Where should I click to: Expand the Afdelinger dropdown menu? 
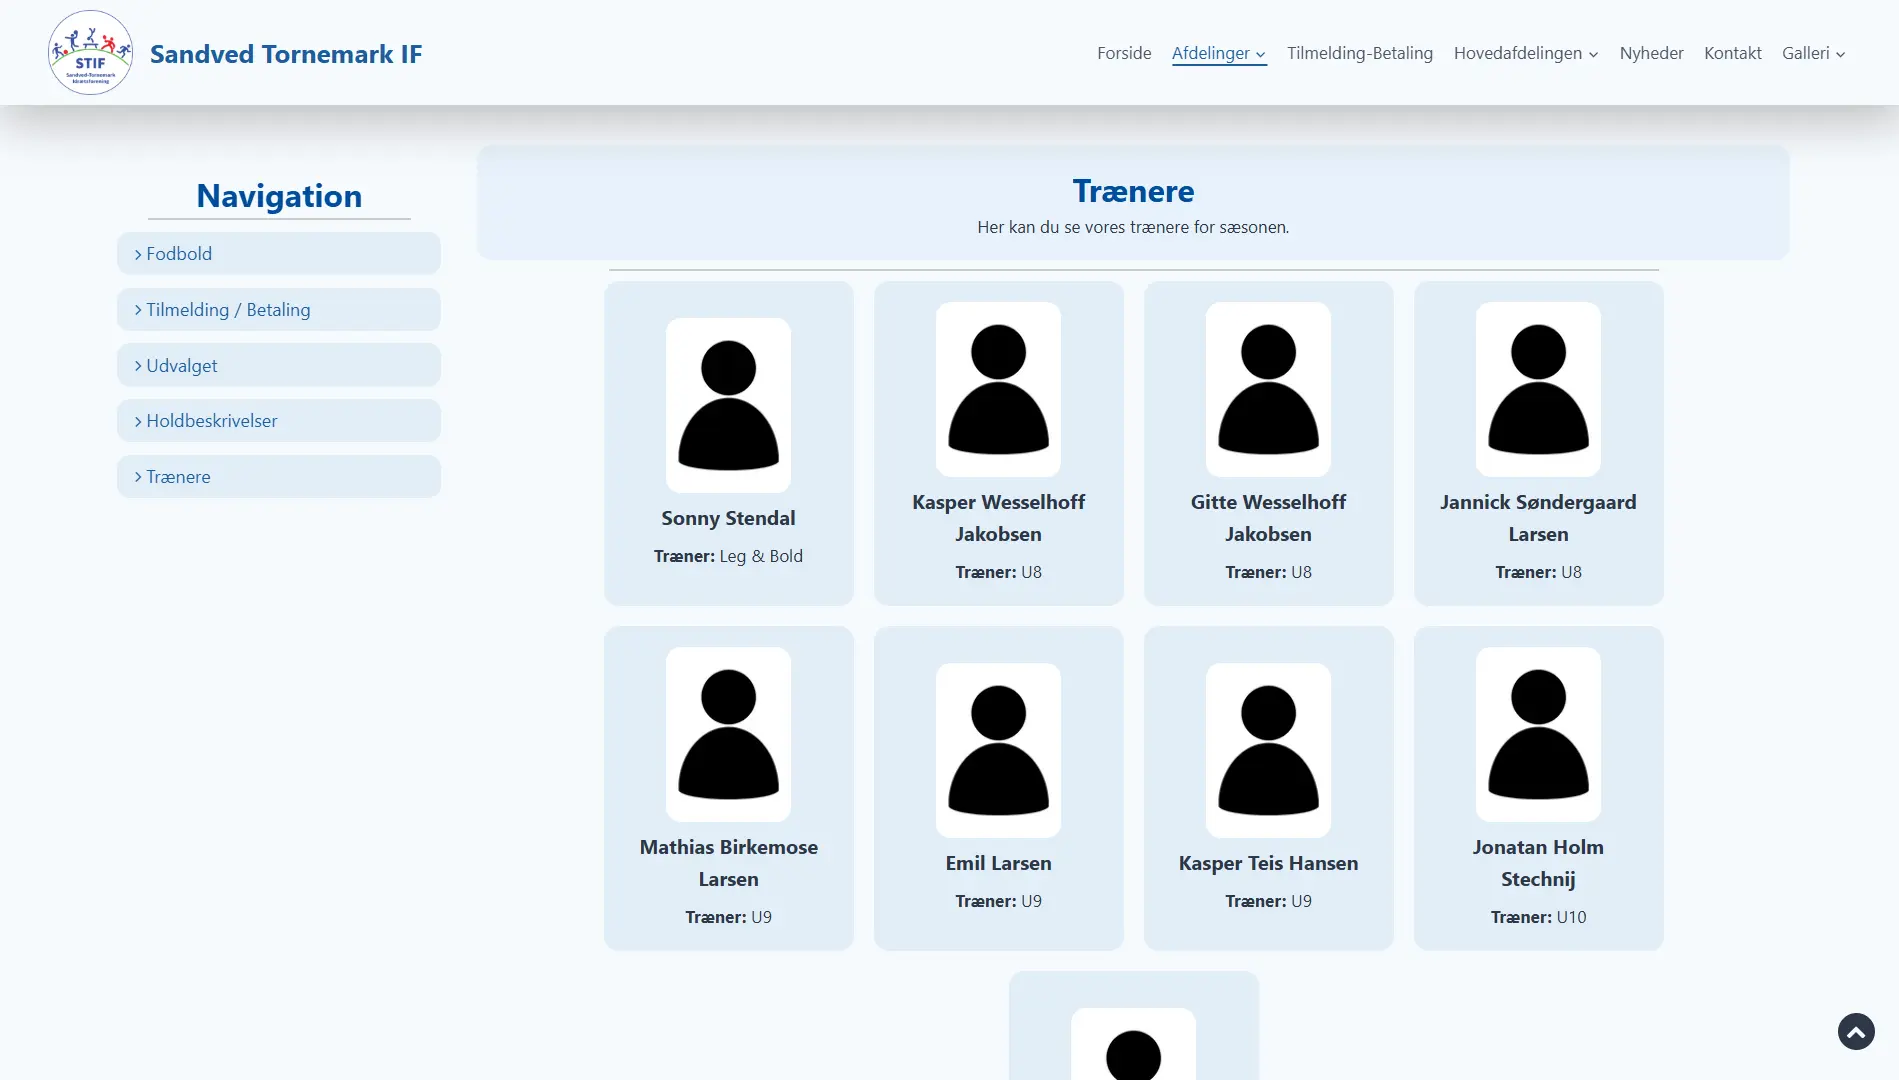1219,53
